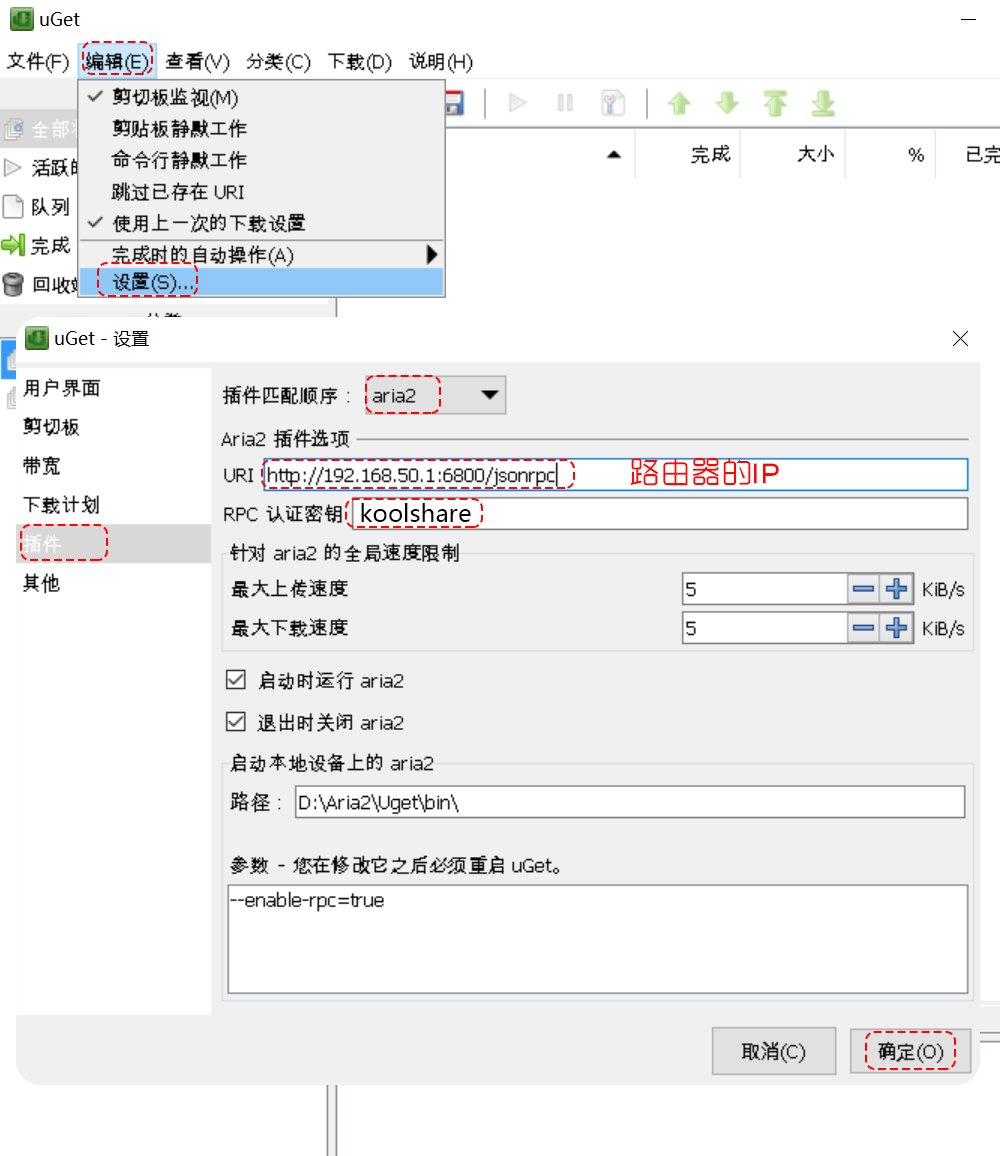Click the resume/play download toolbar icon
Screen dimensions: 1000x1156
pos(518,103)
